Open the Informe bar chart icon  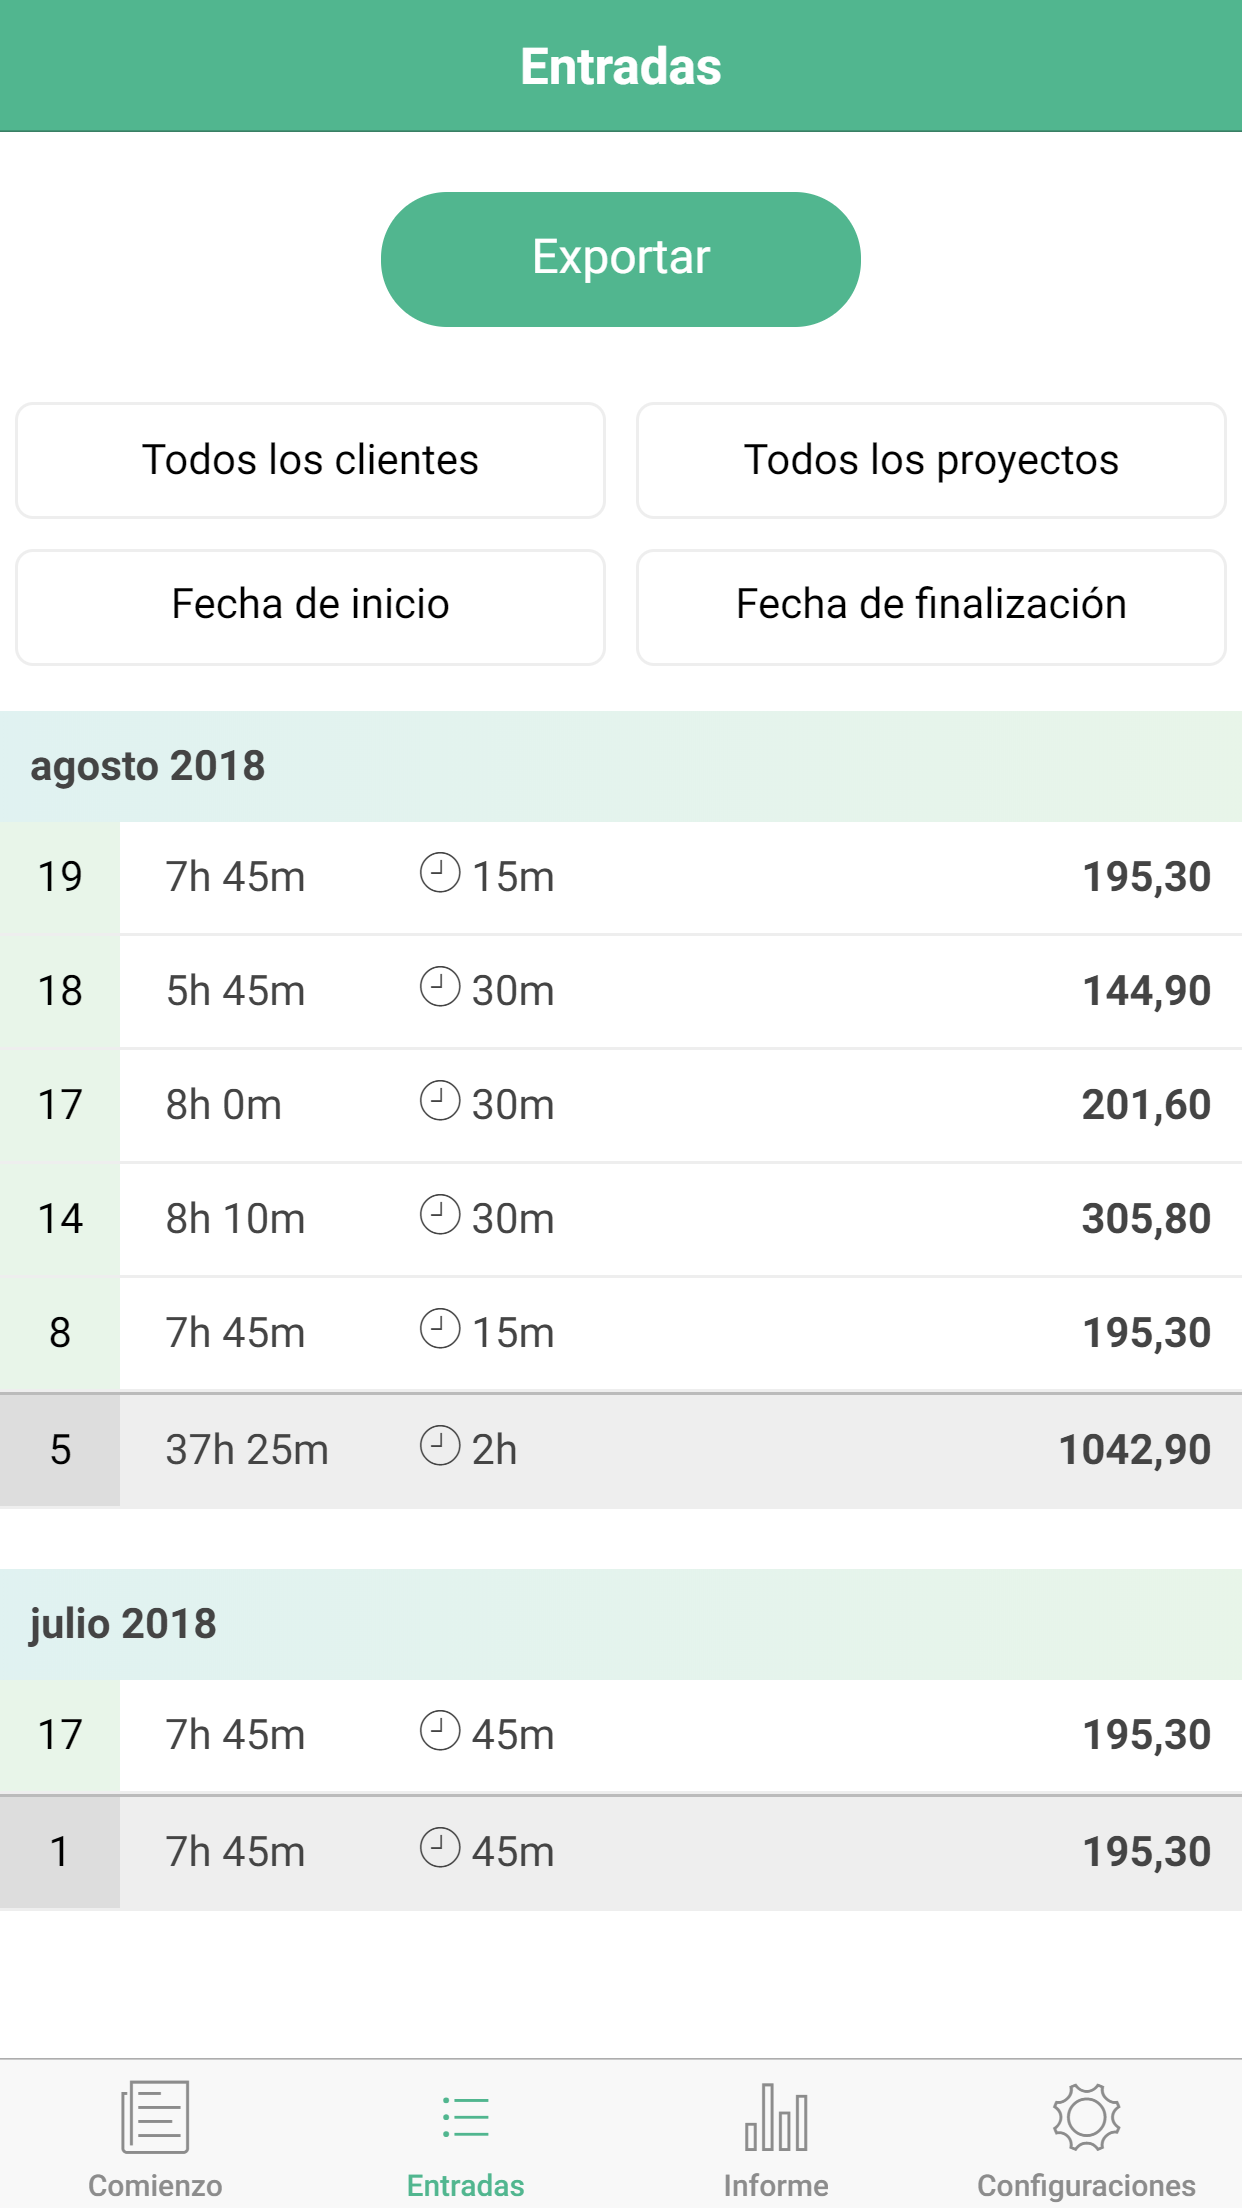(x=776, y=2115)
